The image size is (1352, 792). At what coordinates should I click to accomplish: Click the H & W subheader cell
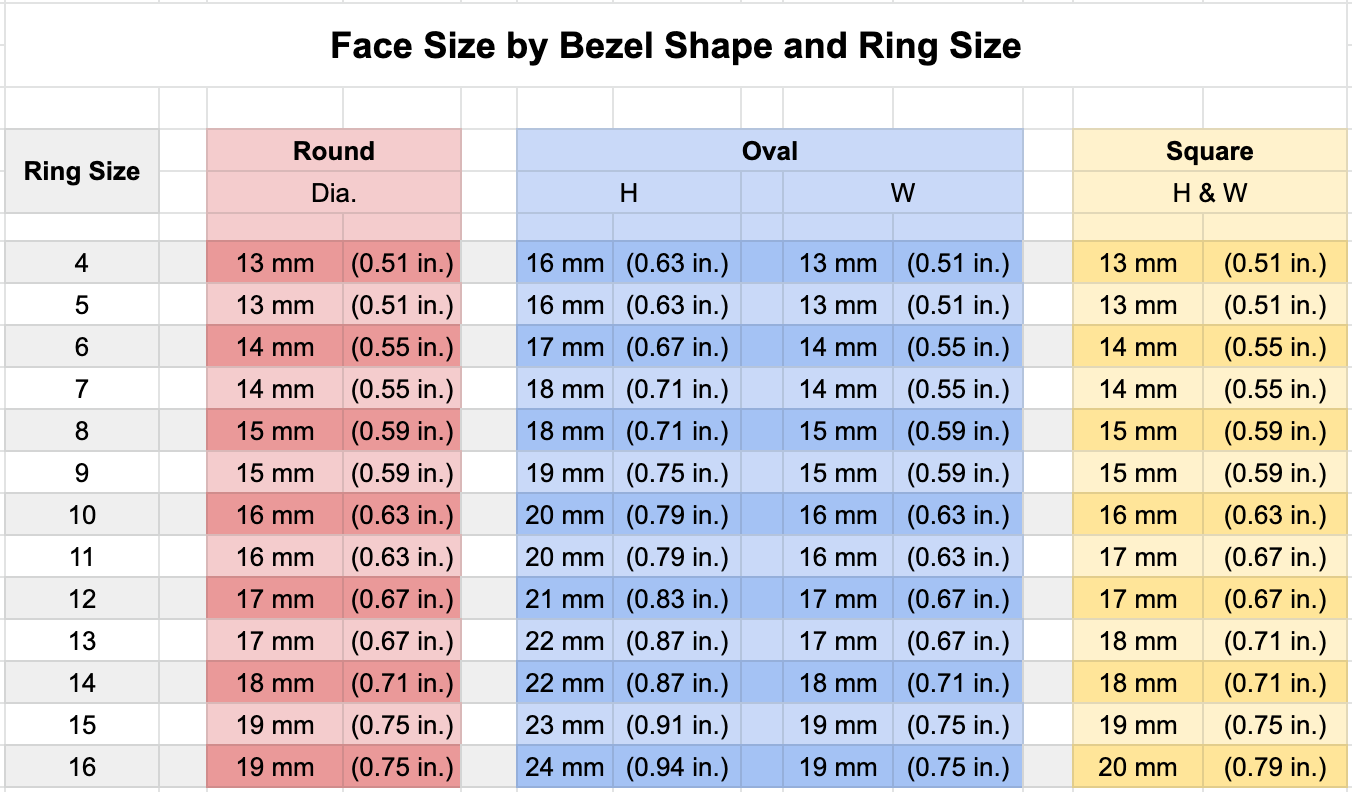pyautogui.click(x=1209, y=193)
